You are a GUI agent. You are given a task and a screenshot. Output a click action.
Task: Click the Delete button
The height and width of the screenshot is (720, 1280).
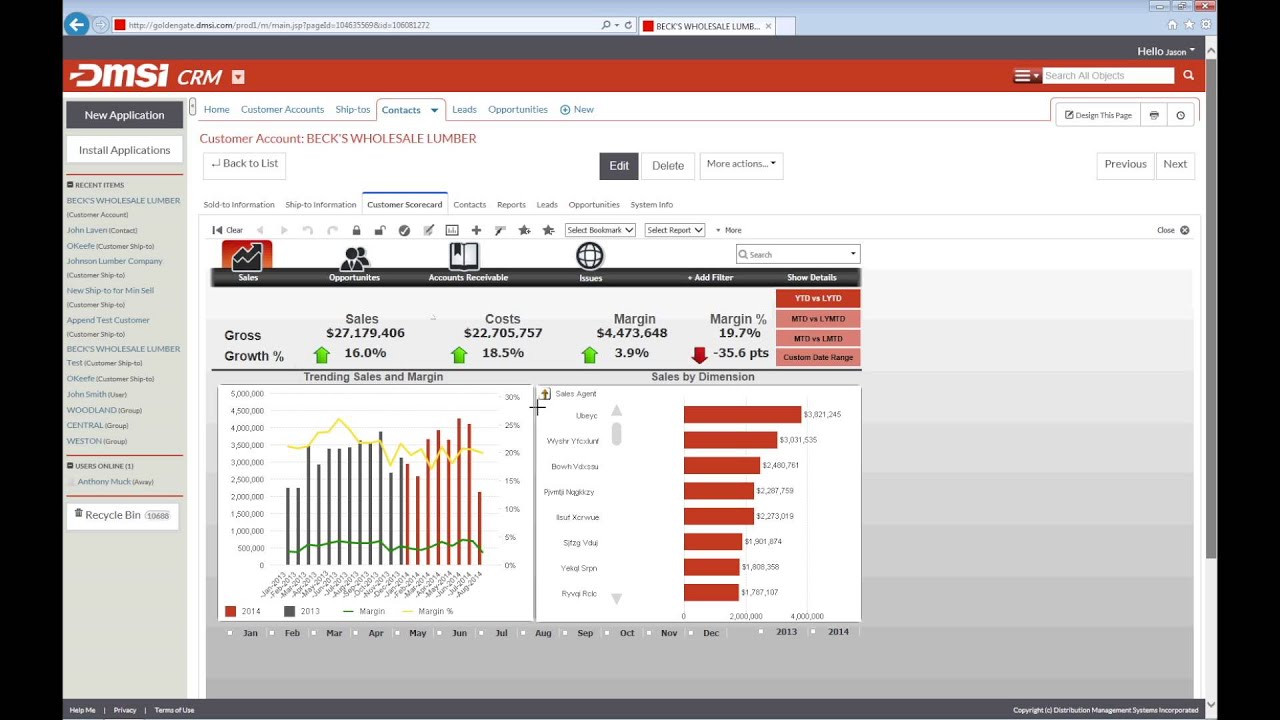tap(668, 166)
